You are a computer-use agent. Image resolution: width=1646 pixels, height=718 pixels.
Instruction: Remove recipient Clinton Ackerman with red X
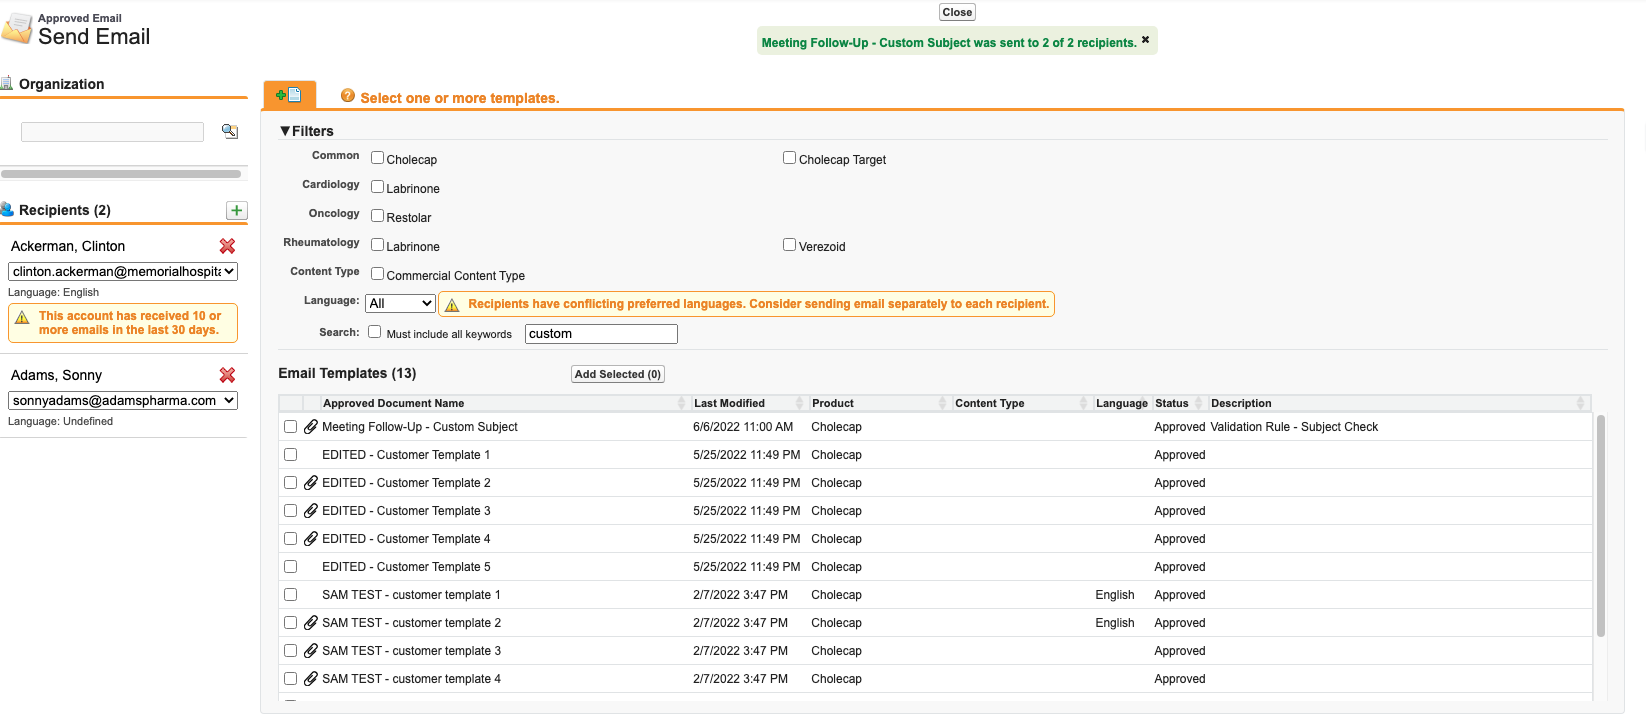click(227, 246)
